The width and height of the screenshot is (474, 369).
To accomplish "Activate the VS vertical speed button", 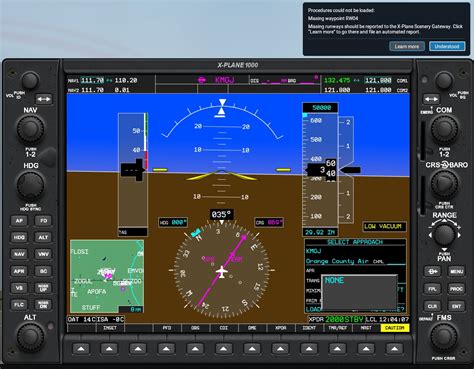I will (19, 288).
